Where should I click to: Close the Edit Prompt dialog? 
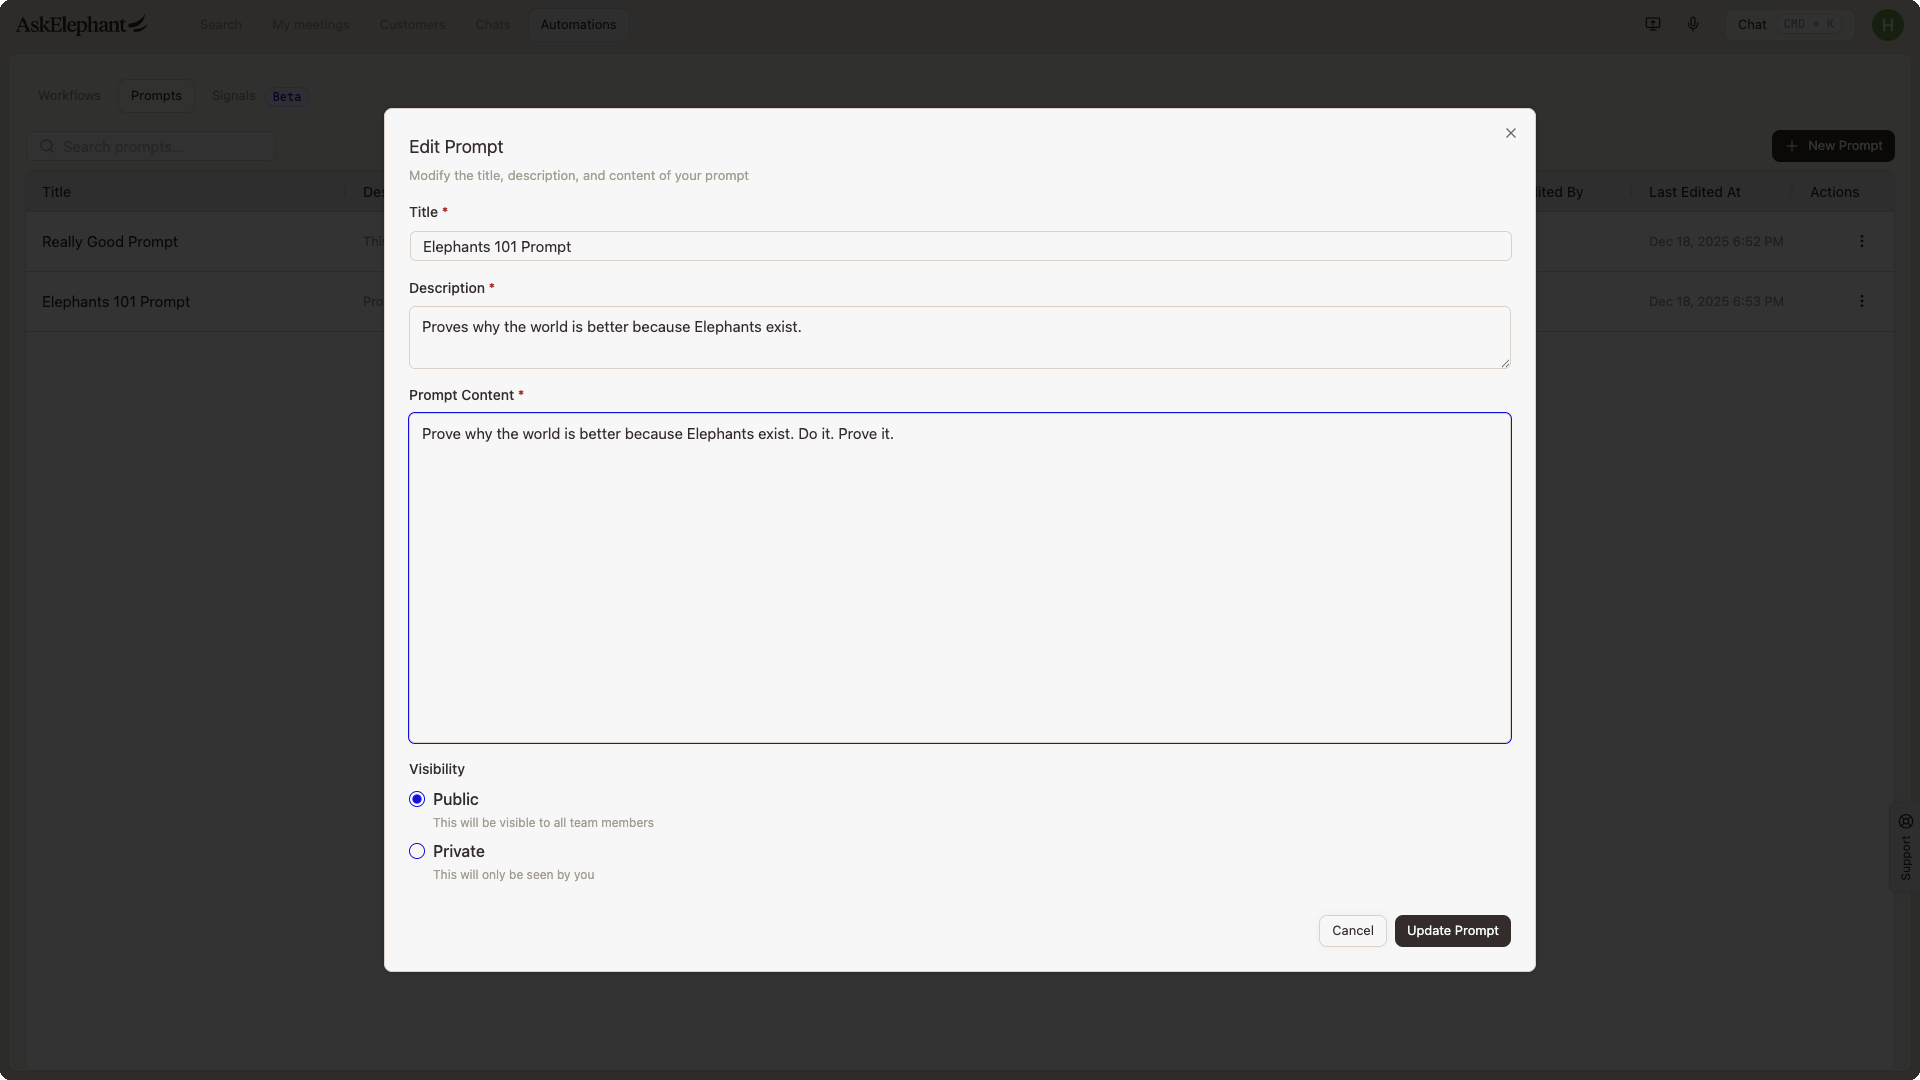pos(1511,133)
